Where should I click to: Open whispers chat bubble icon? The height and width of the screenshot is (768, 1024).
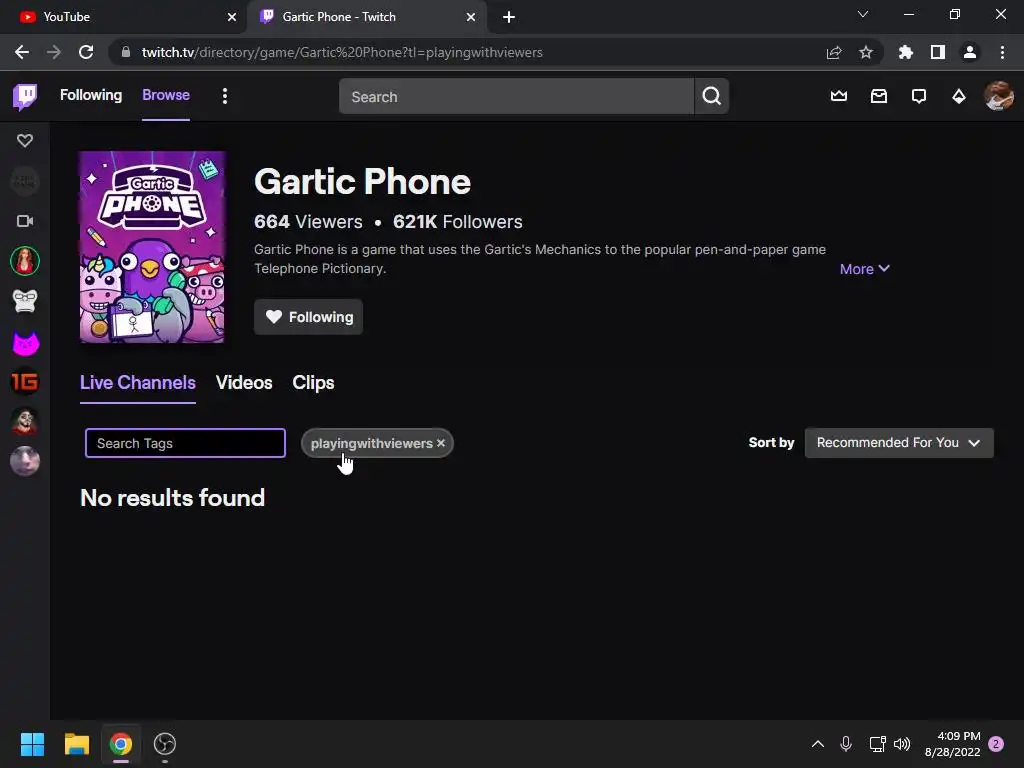pos(919,97)
